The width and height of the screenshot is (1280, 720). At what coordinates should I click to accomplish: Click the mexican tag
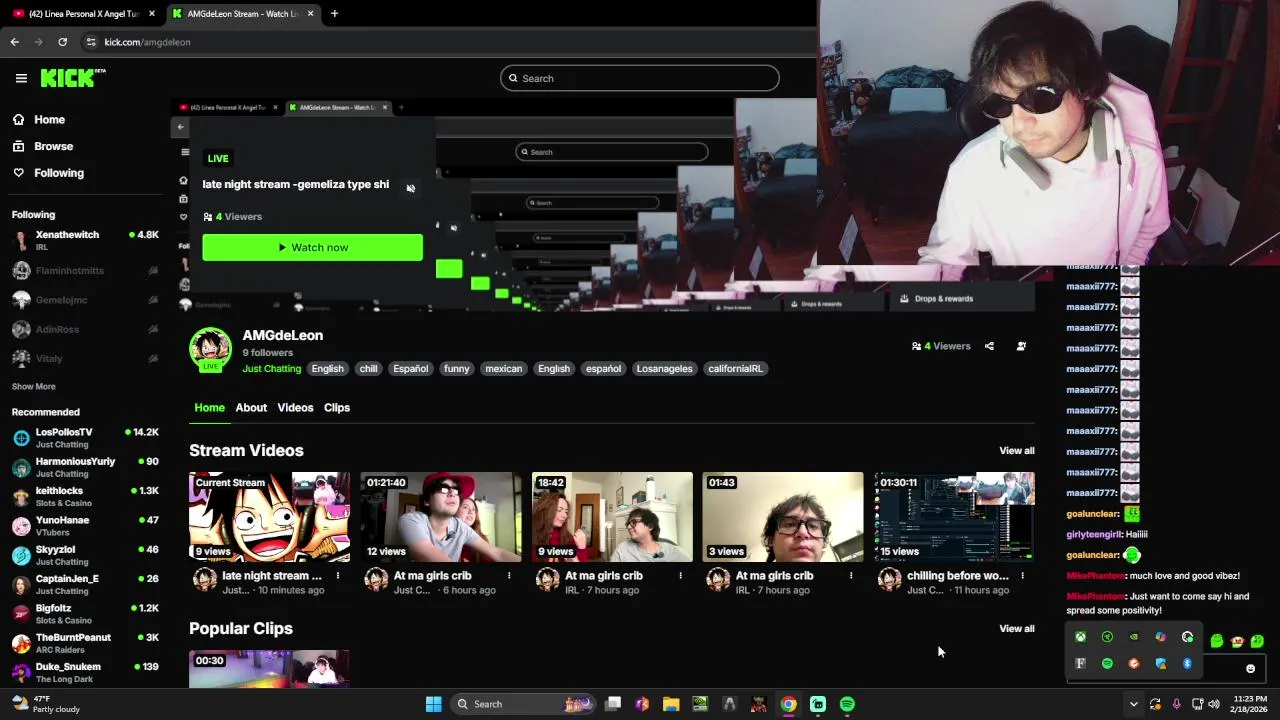(503, 369)
